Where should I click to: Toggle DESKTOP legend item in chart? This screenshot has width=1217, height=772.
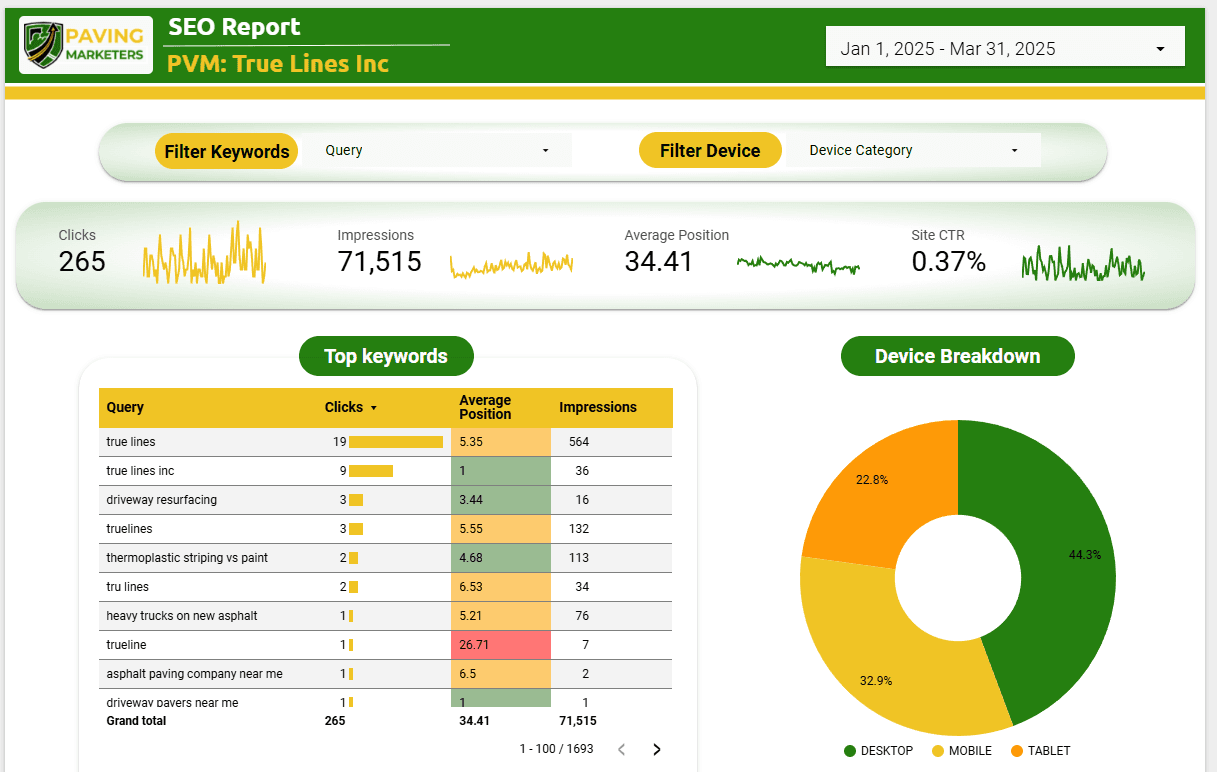click(x=878, y=751)
